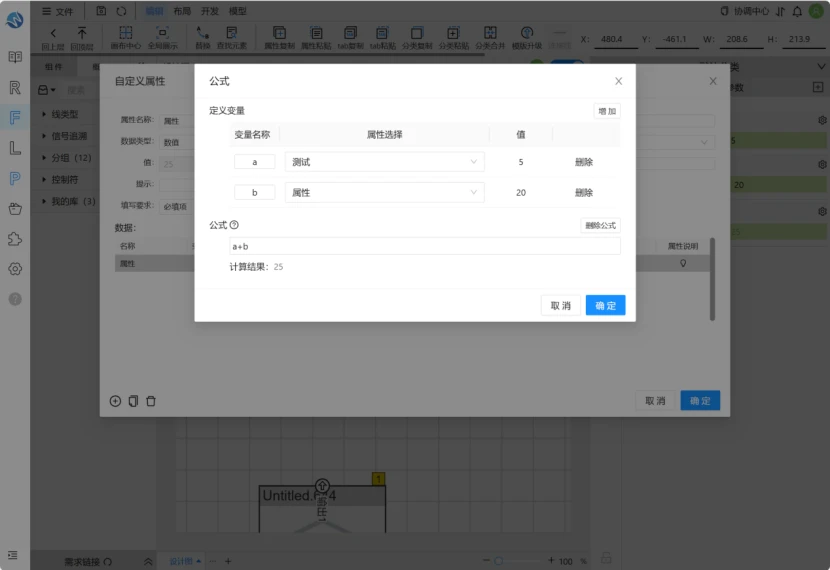
Task: Click the copy icon in 自定义属性 dialog
Action: (x=133, y=401)
